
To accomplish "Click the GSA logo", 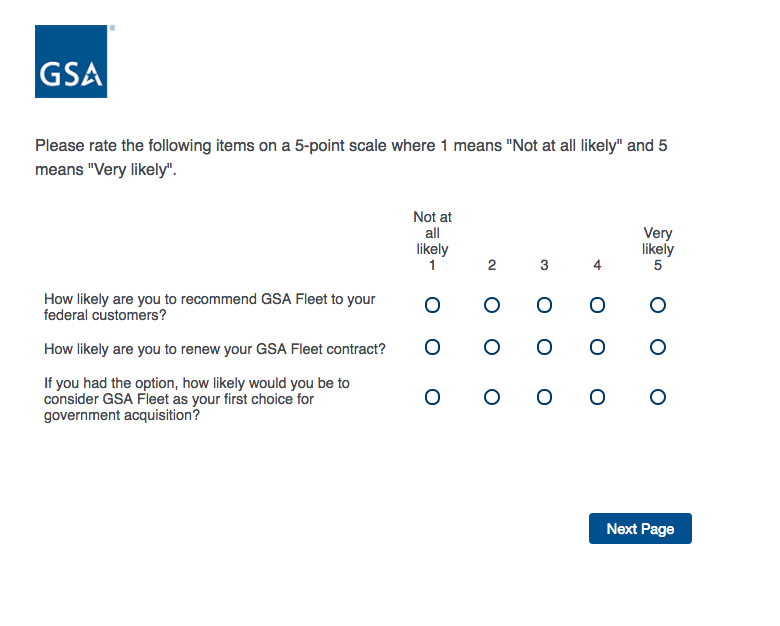I will (x=71, y=61).
